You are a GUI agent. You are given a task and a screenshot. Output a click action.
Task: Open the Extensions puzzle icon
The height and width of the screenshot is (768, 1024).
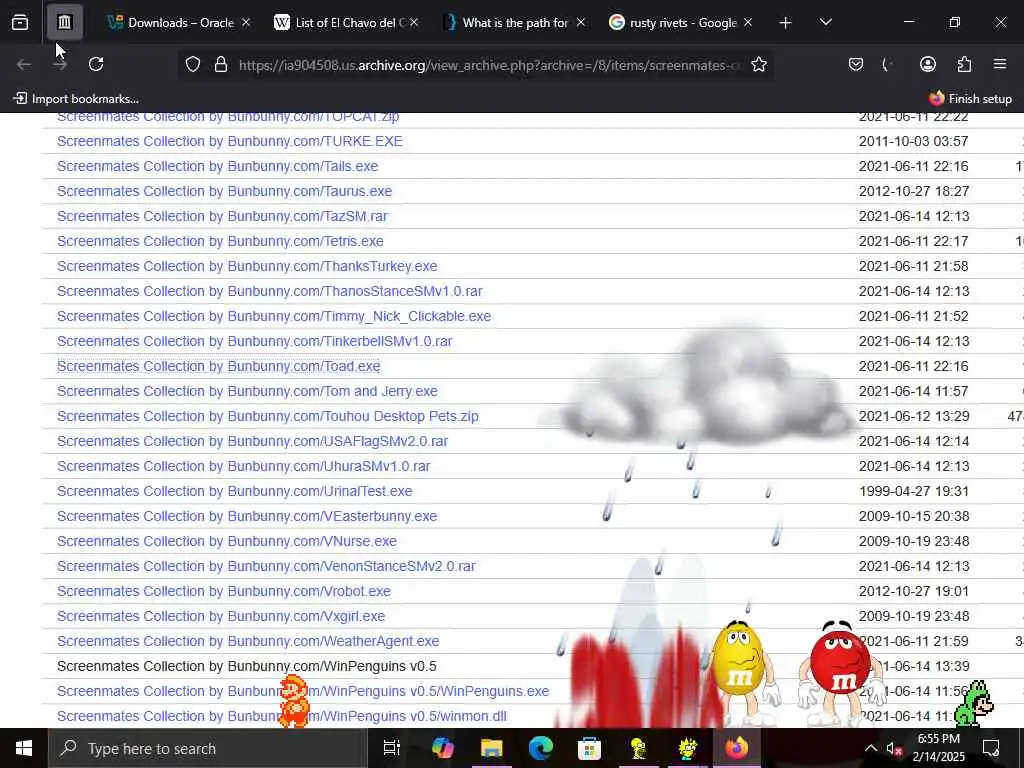(x=964, y=64)
